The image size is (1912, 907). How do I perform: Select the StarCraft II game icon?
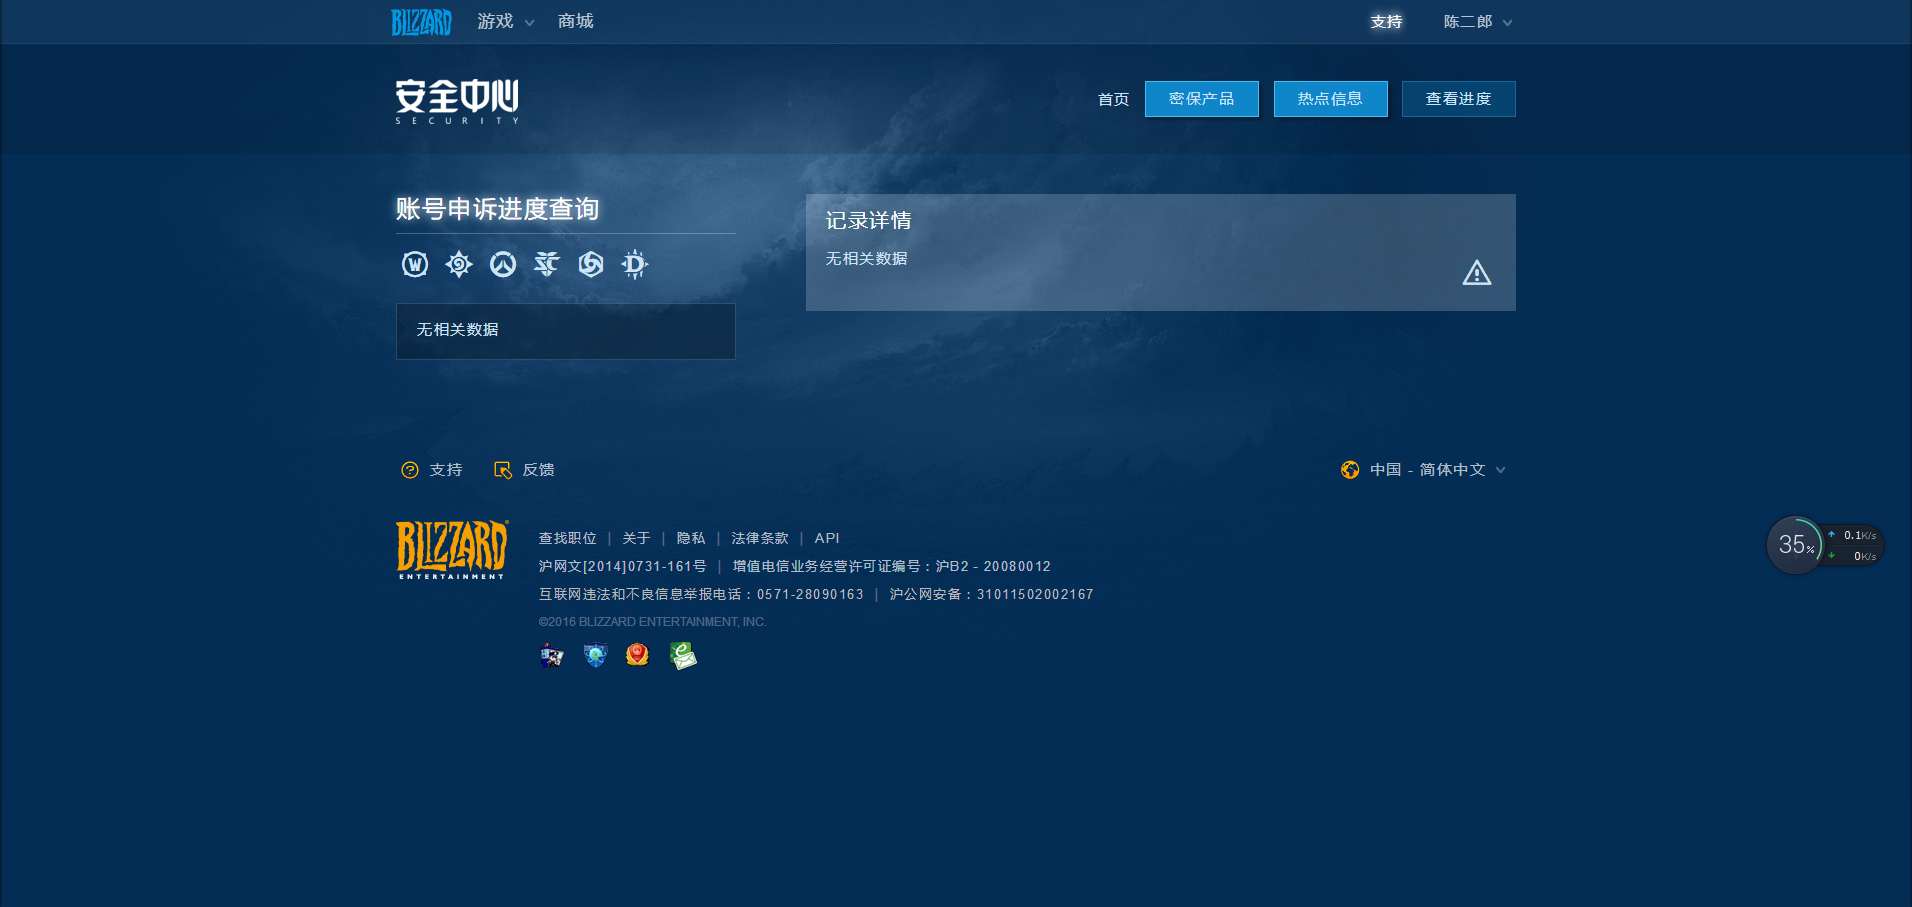pos(547,264)
